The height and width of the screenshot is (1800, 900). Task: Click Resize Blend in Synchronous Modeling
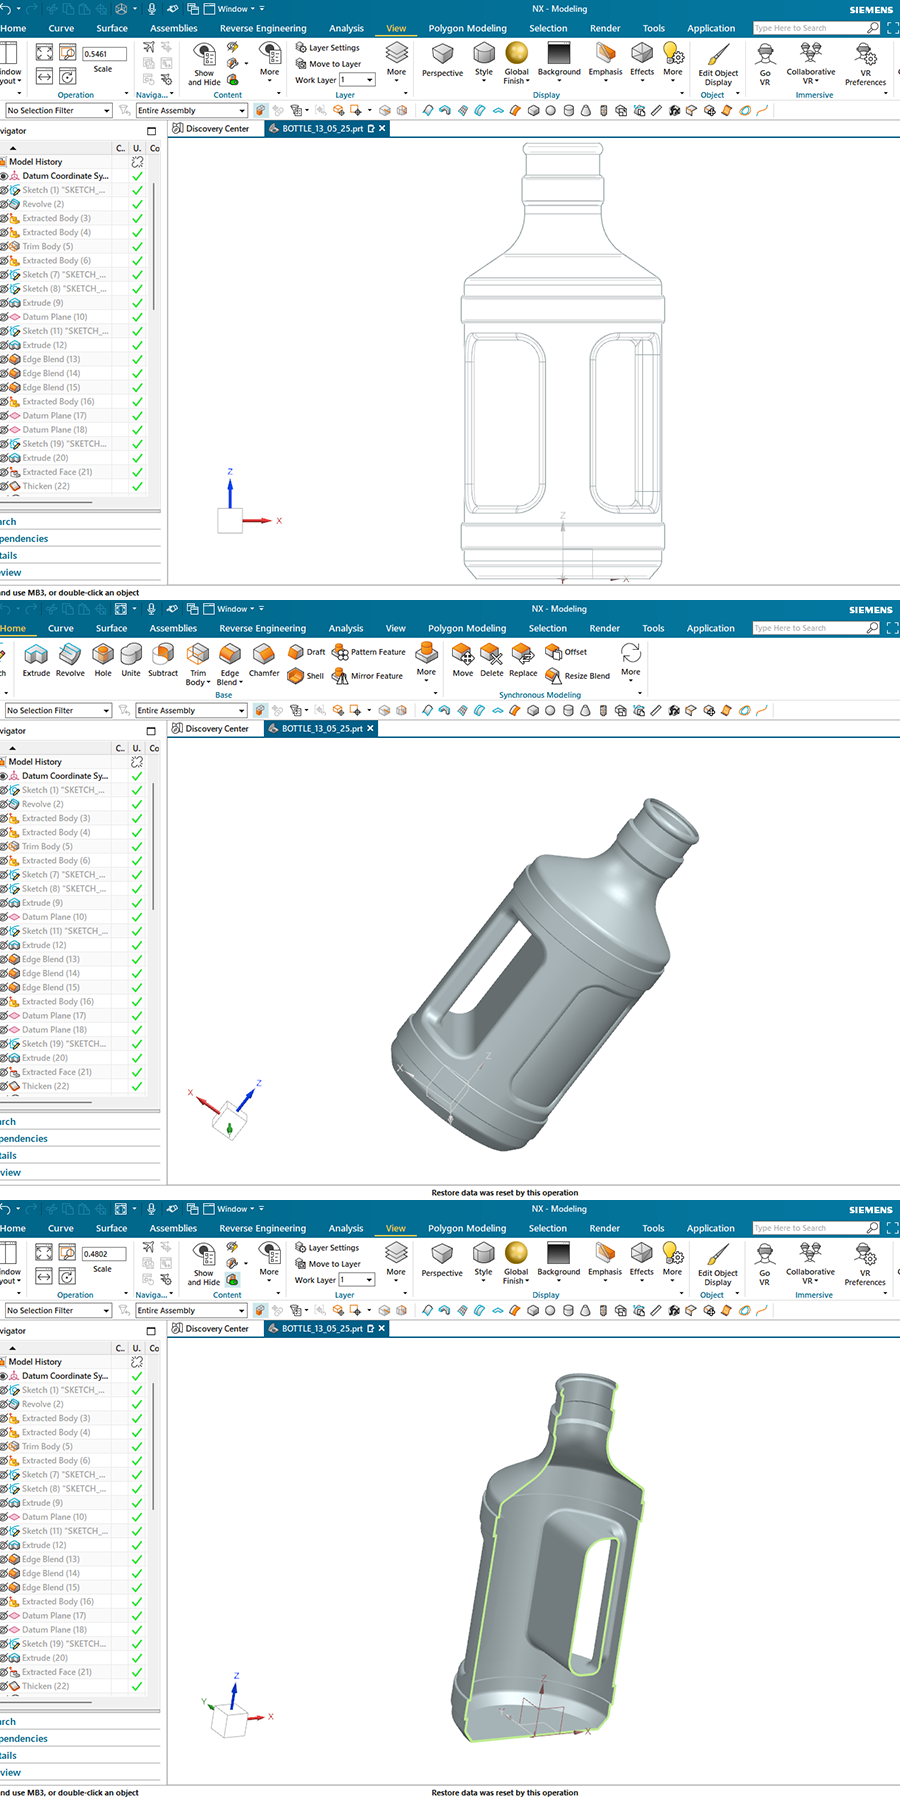click(x=577, y=676)
